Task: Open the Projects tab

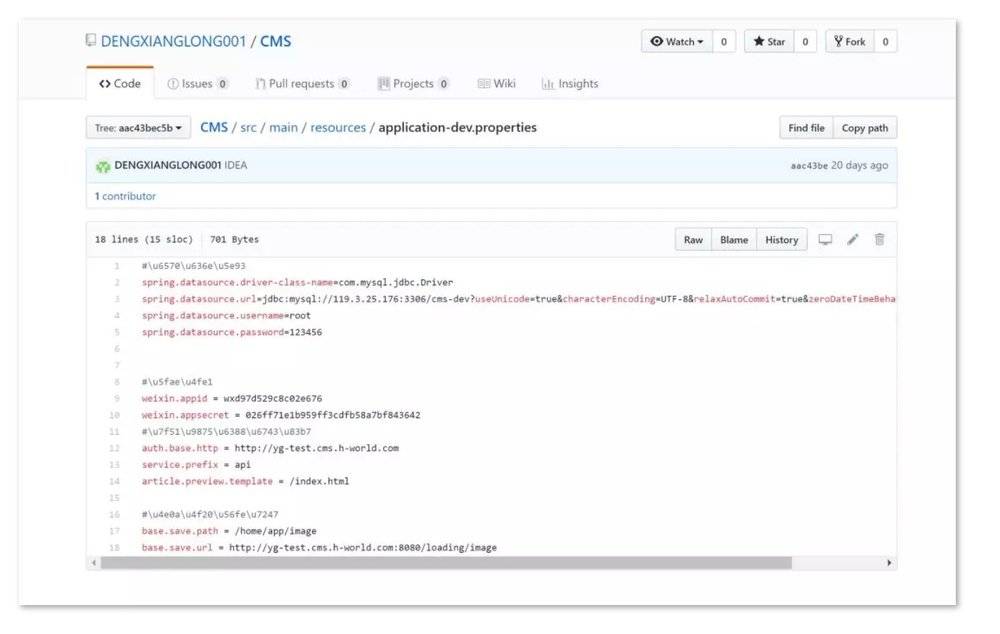Action: coord(413,84)
